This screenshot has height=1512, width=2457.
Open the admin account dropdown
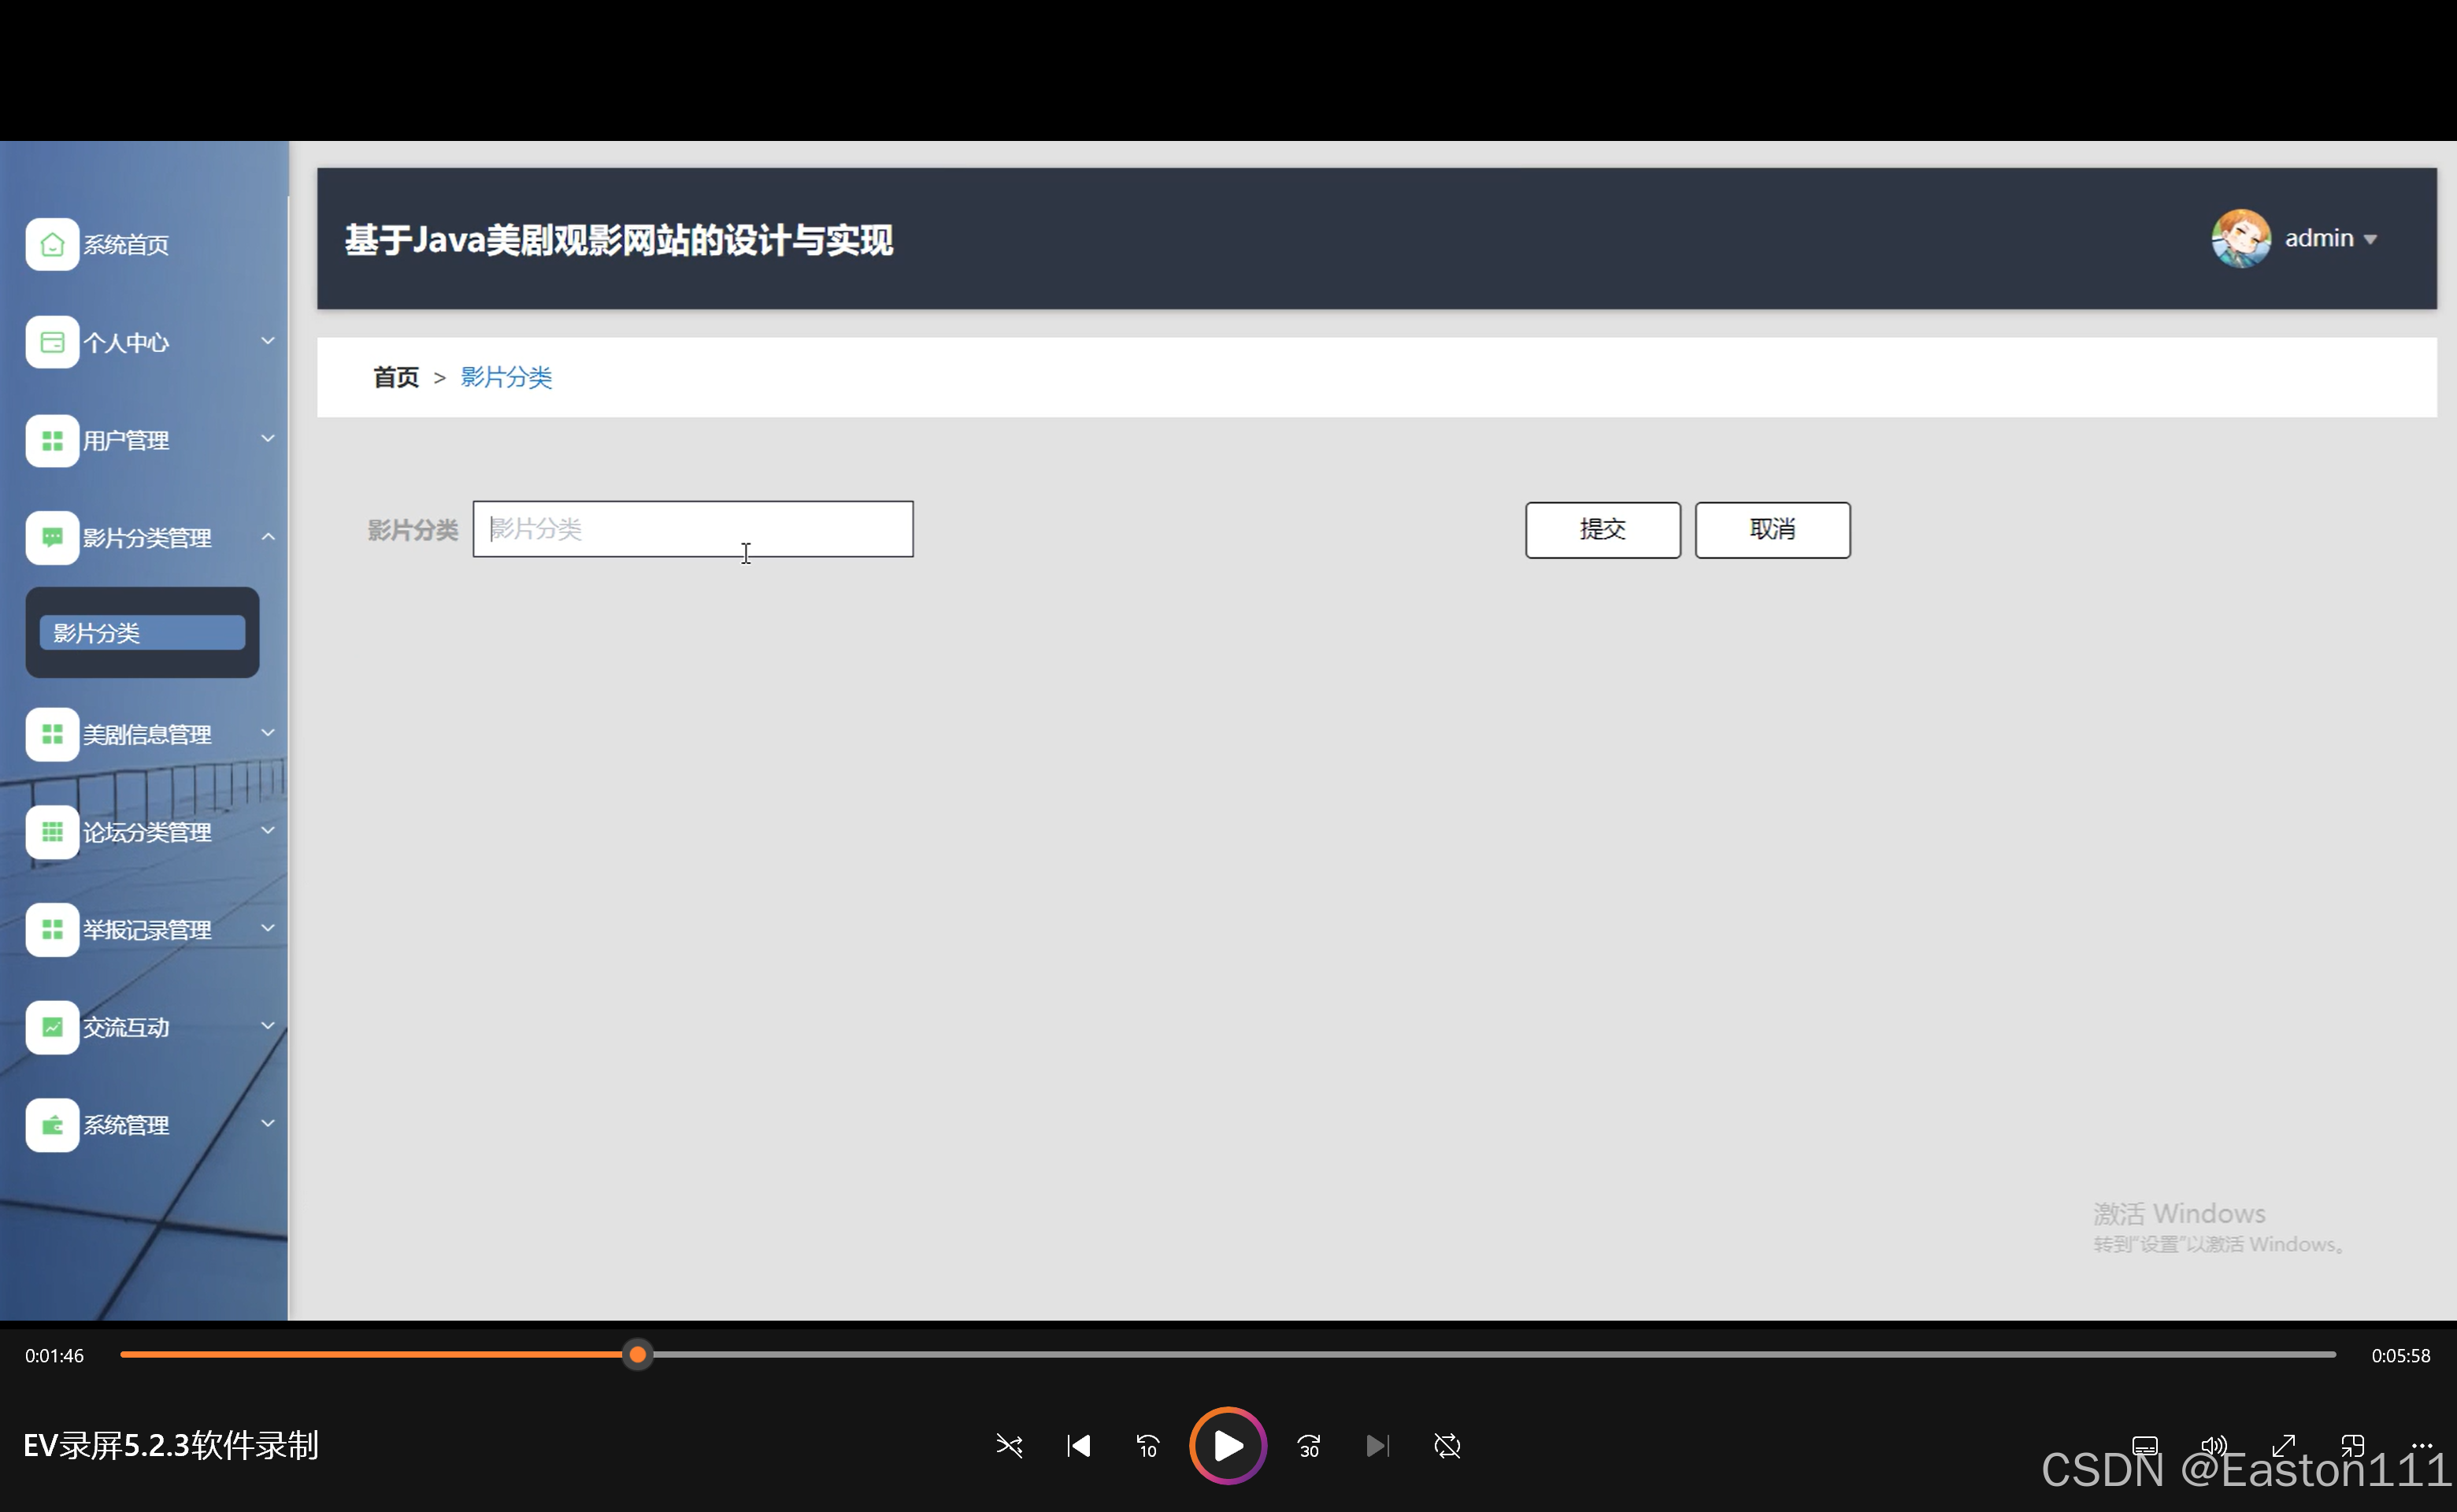(x=2330, y=238)
